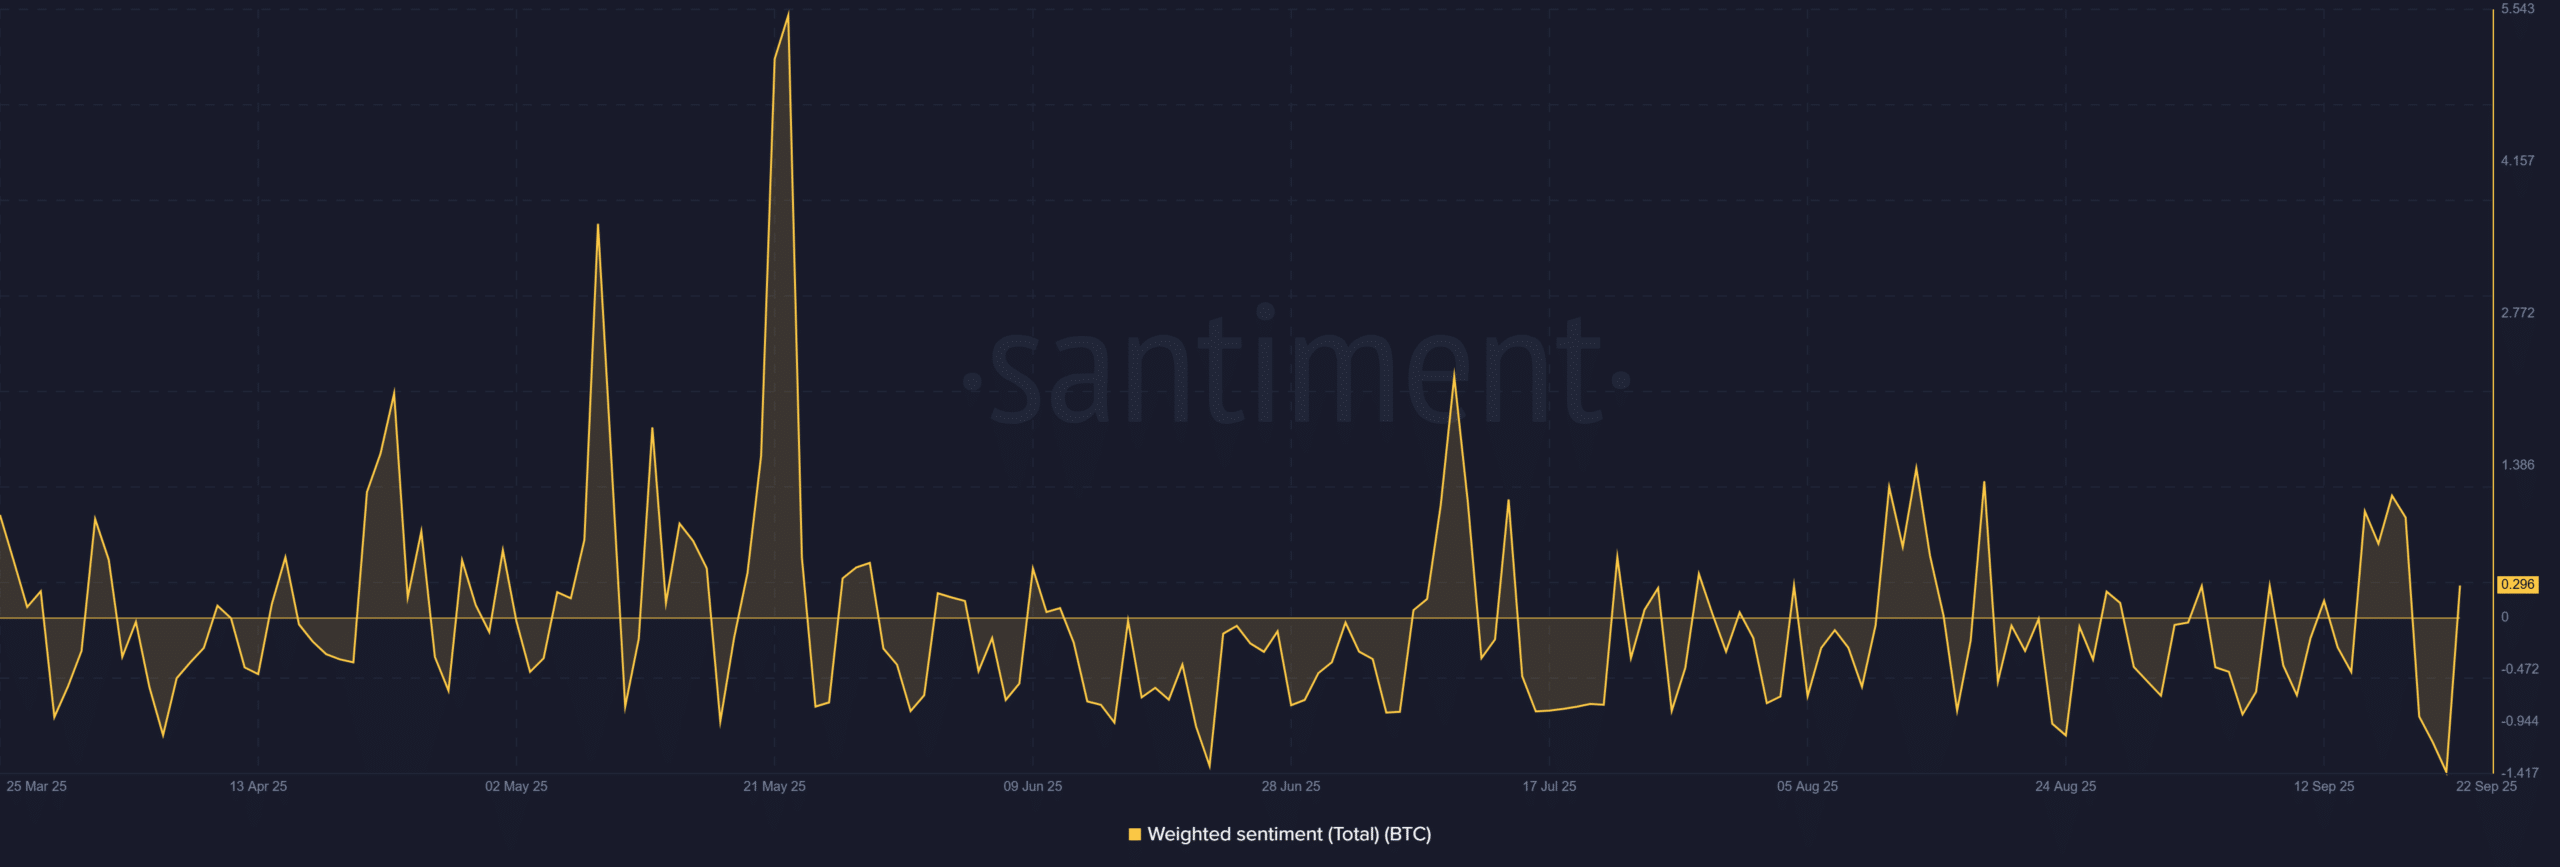Click the 17 Jul 25 axis label
The width and height of the screenshot is (2560, 867).
[1548, 786]
